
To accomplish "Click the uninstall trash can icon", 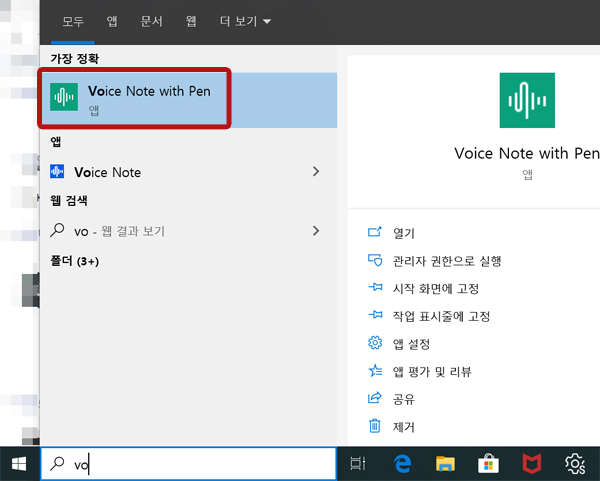I will (375, 426).
